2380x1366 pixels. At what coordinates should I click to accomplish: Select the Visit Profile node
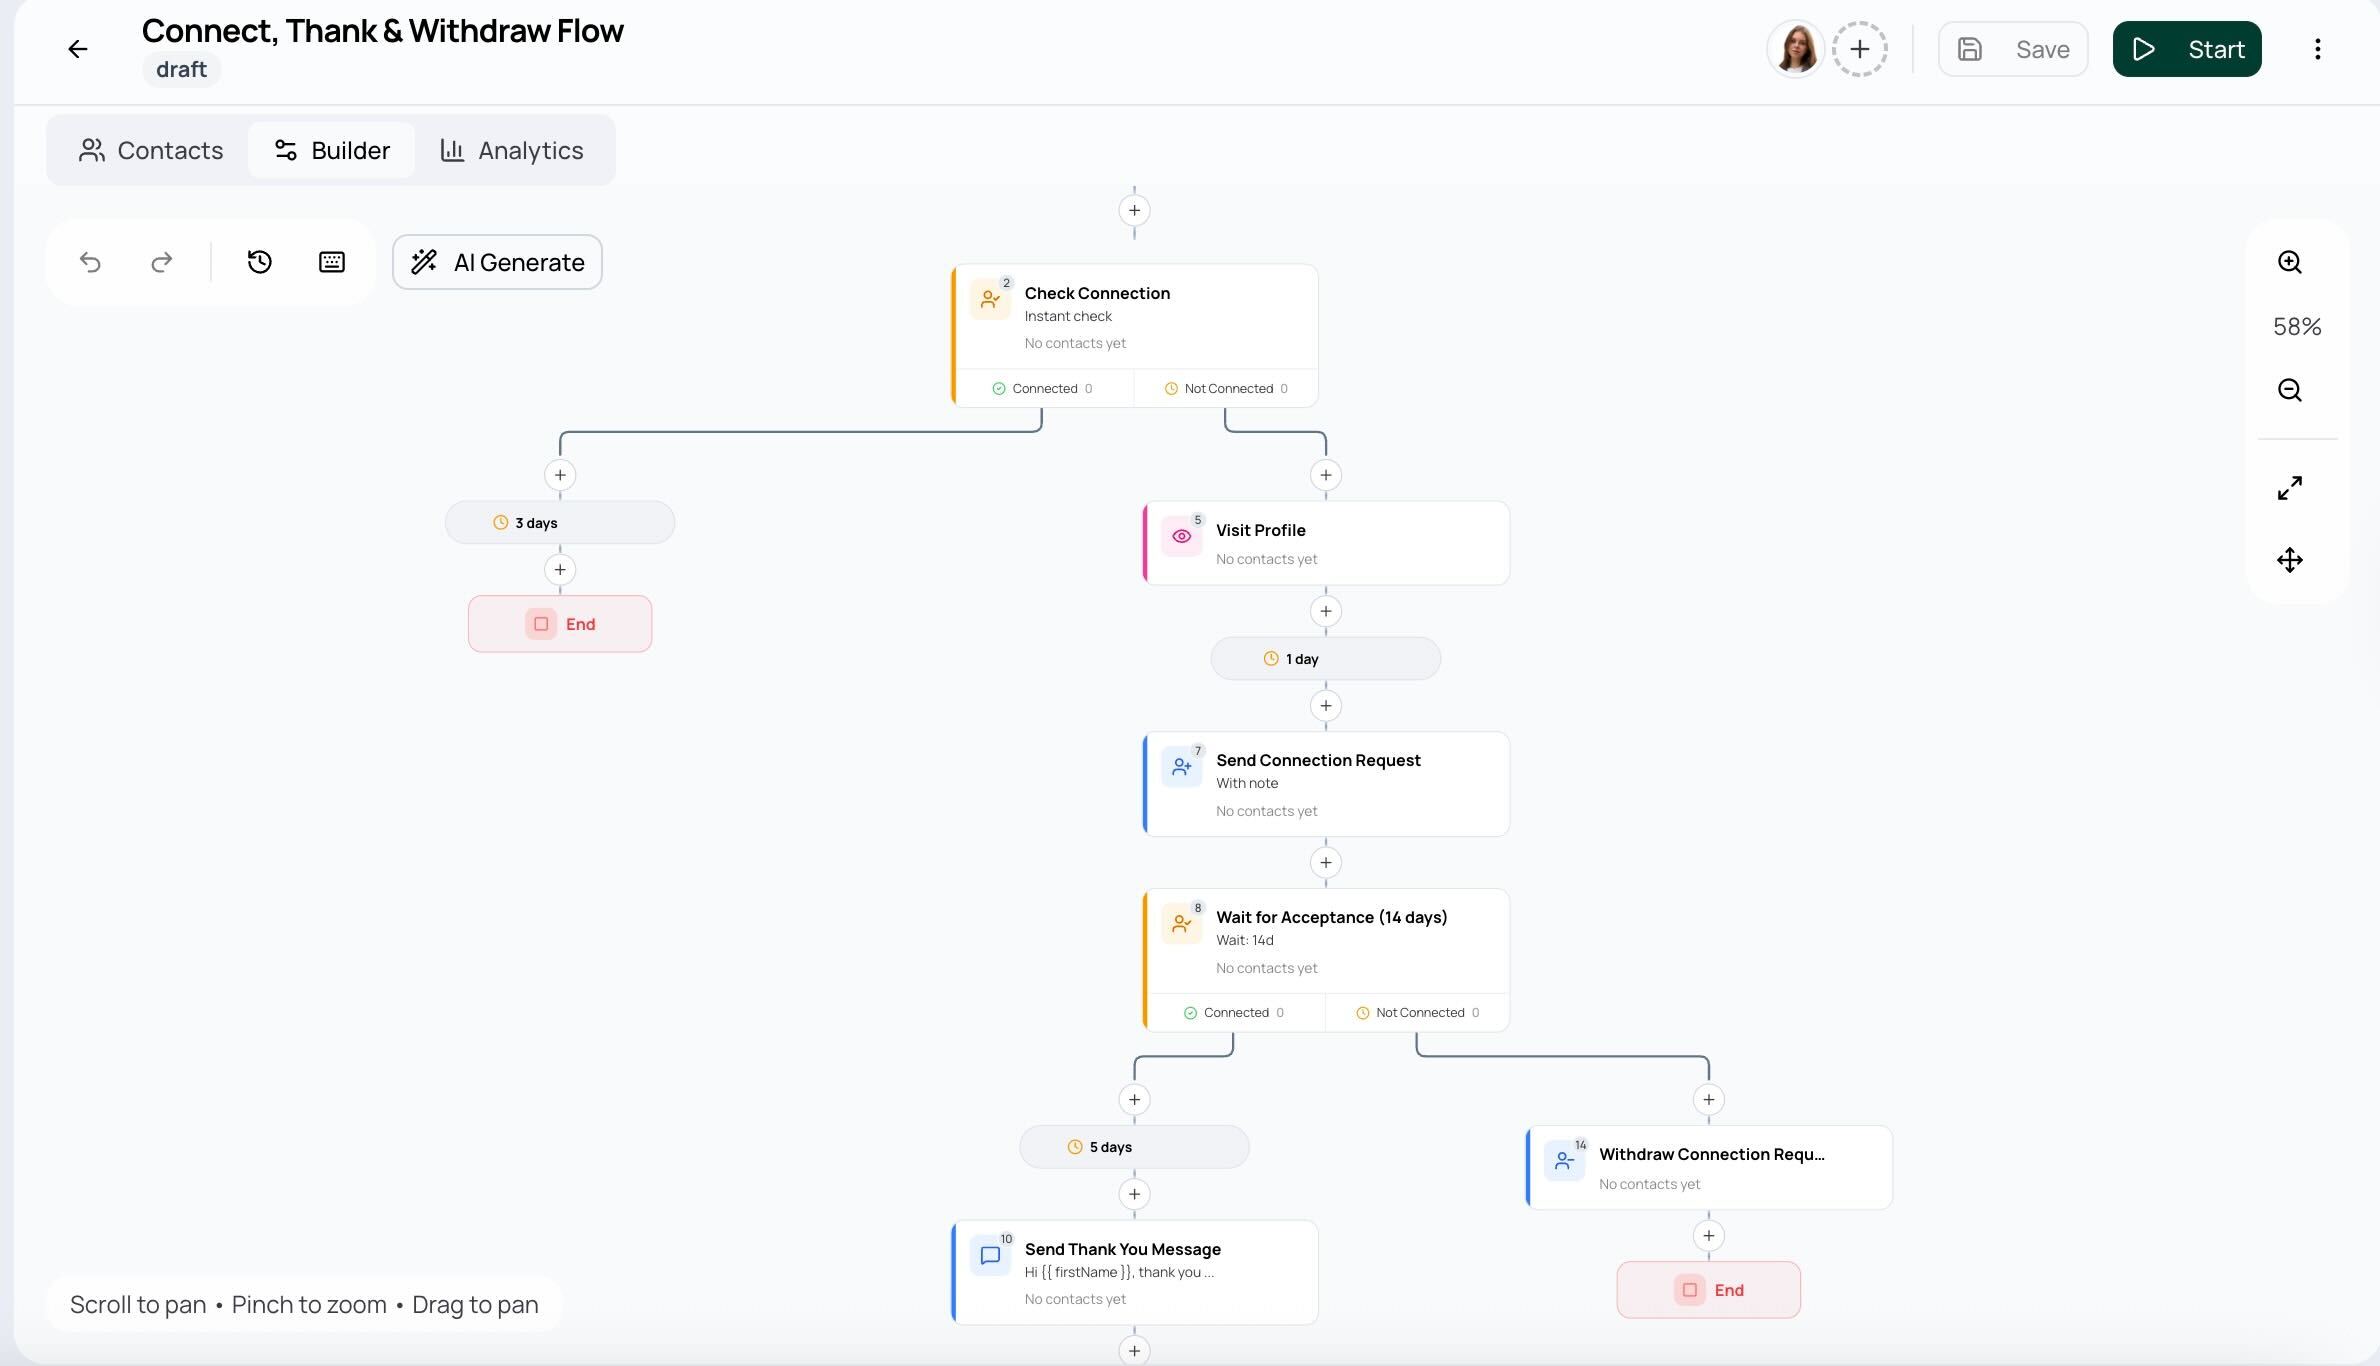(x=1326, y=543)
